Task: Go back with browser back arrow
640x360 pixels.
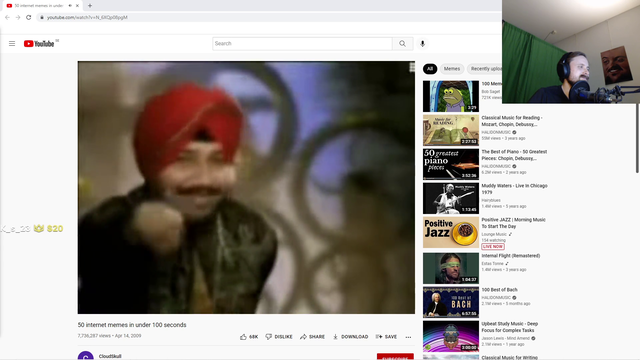Action: [x=7, y=17]
